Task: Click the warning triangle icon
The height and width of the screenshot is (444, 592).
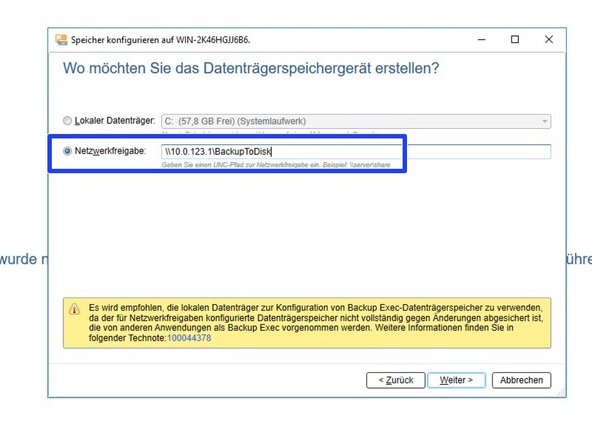Action: (74, 309)
